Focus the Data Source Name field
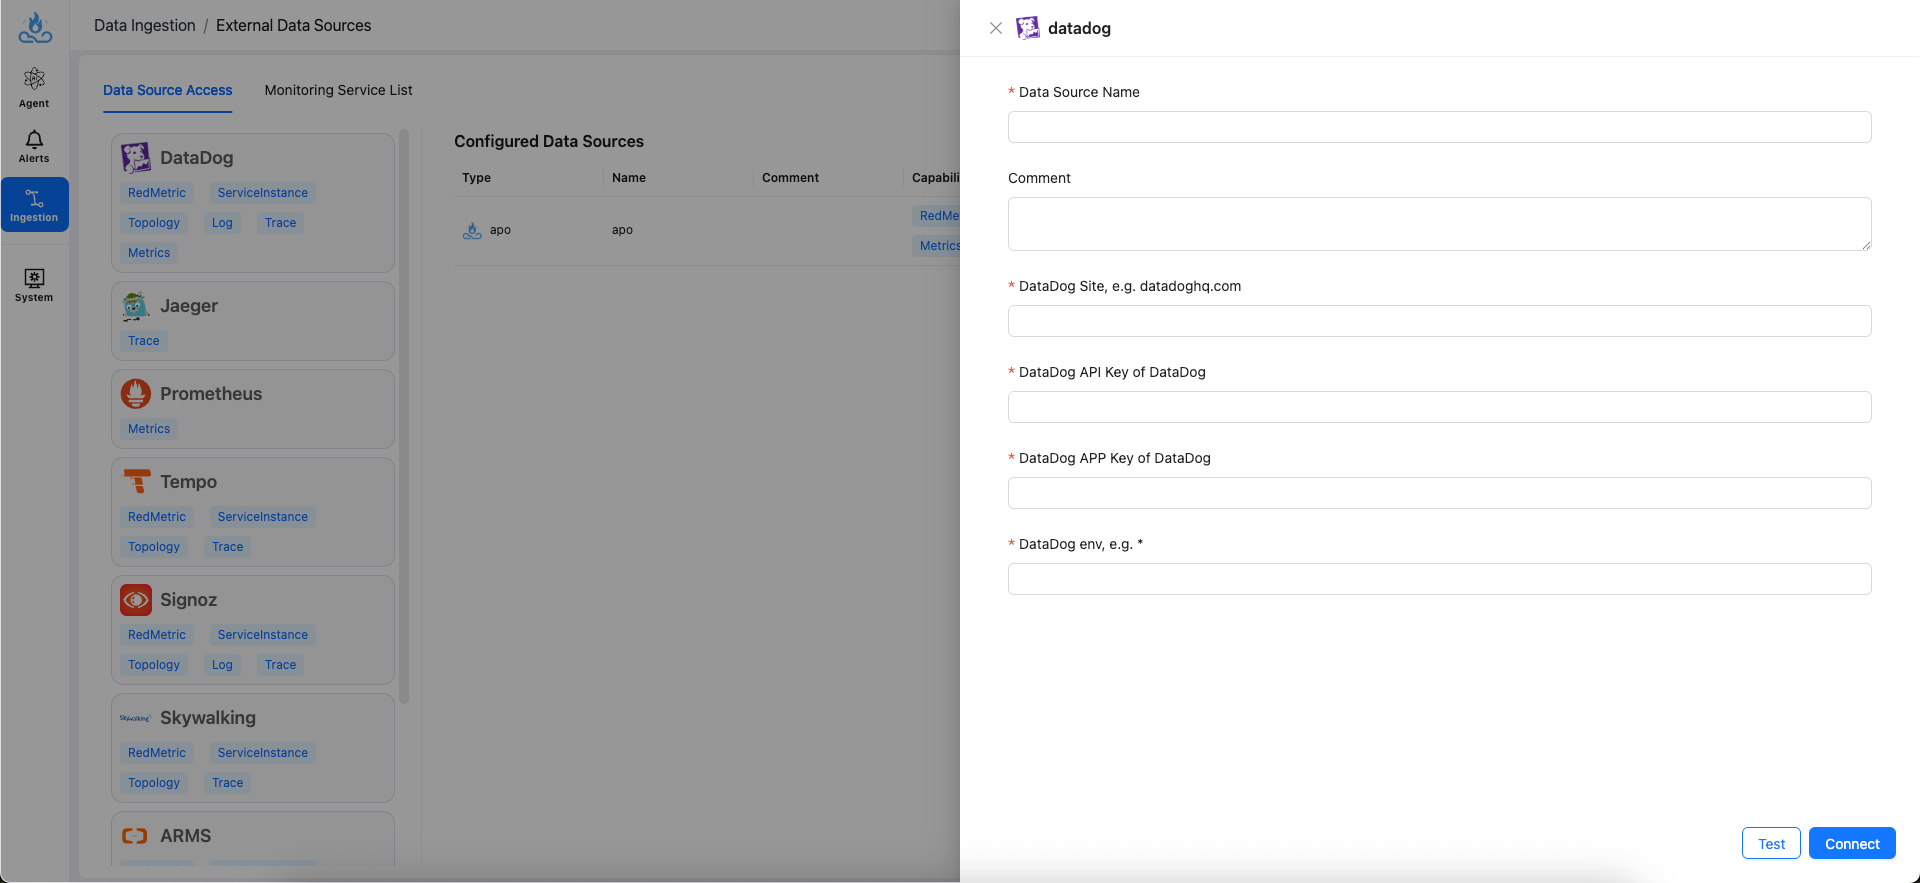The width and height of the screenshot is (1920, 883). [1439, 127]
